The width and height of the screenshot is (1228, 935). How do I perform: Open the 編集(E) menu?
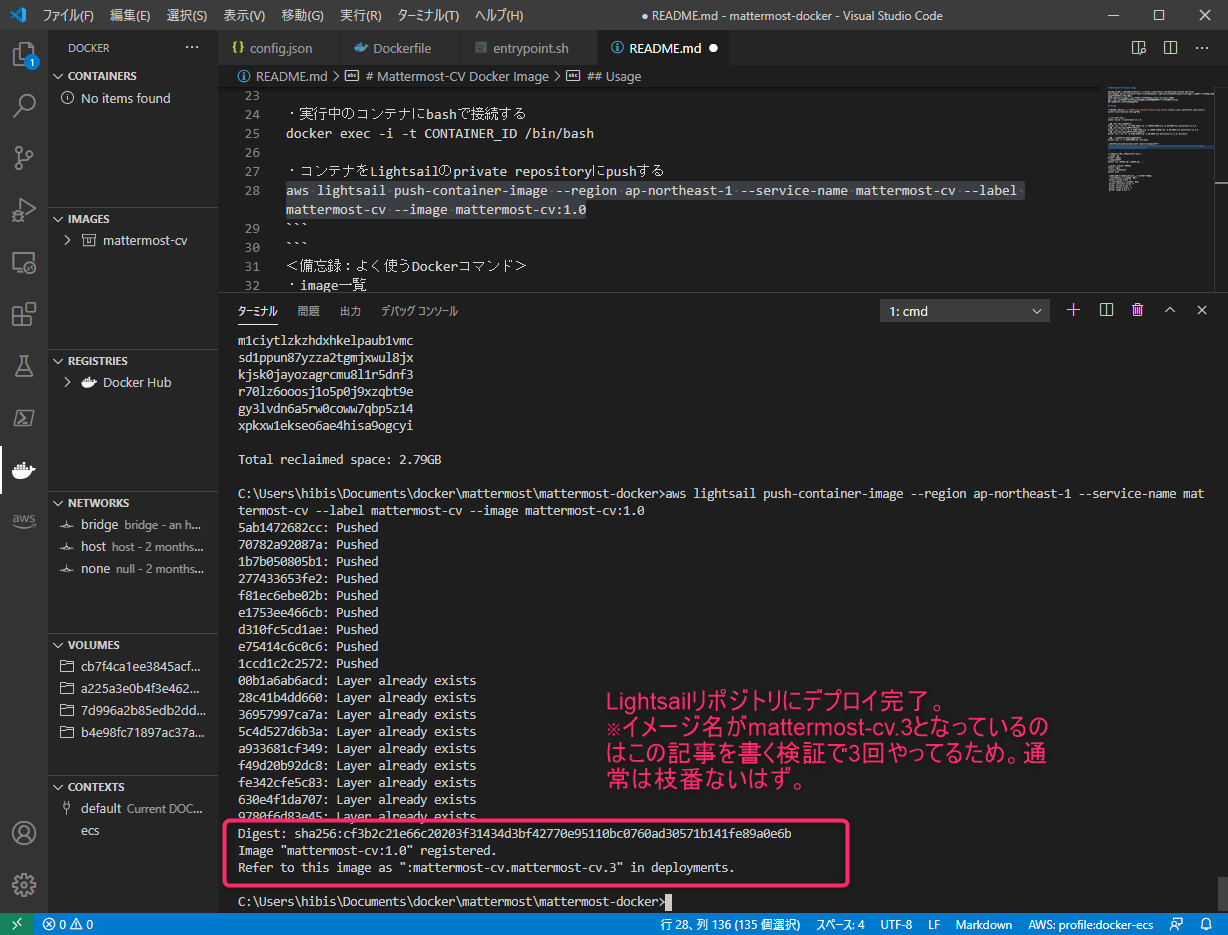point(130,15)
